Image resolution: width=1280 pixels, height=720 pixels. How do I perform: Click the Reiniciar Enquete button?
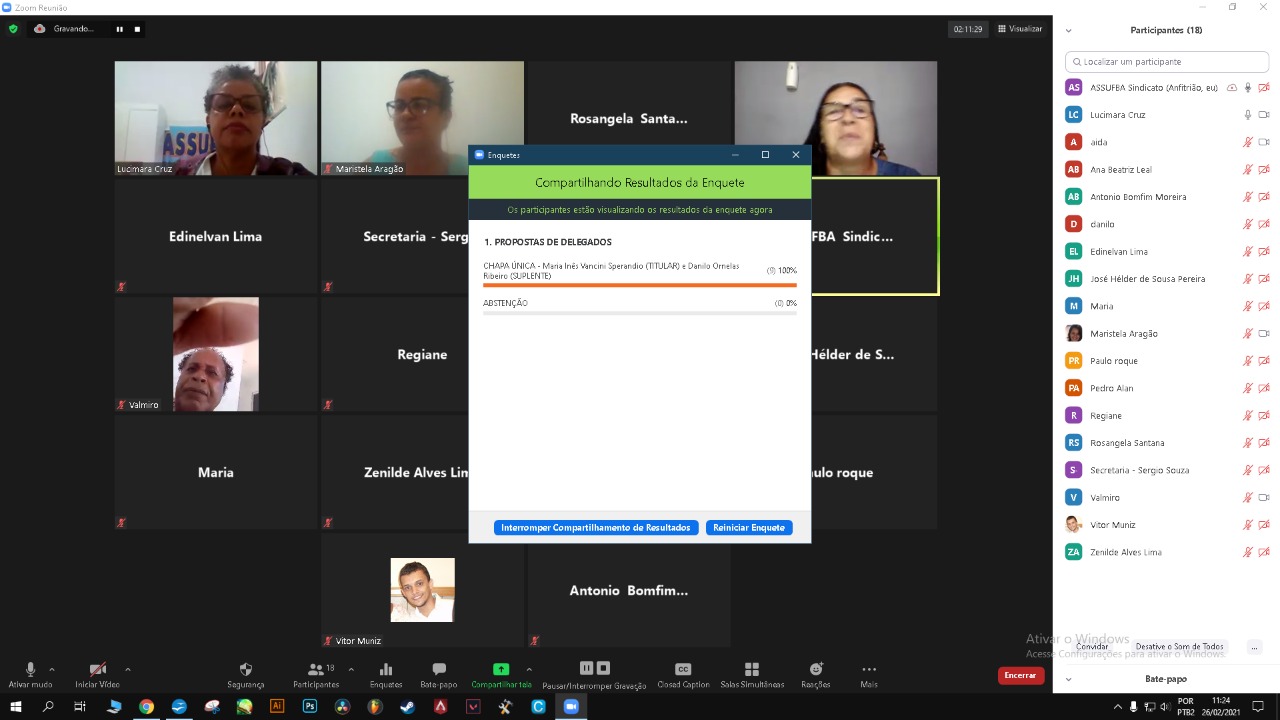click(749, 528)
